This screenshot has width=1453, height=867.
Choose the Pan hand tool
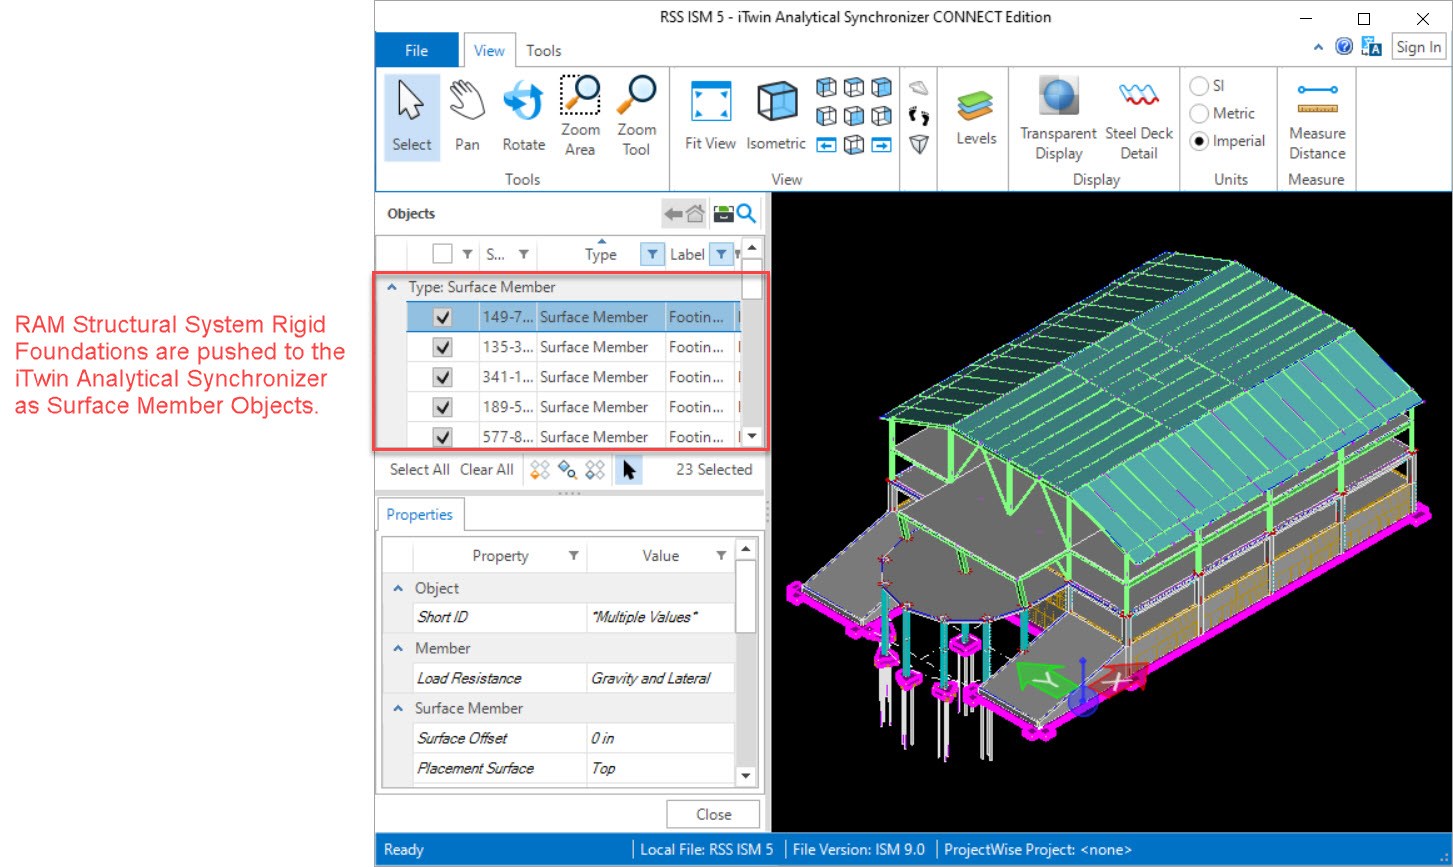tap(467, 117)
